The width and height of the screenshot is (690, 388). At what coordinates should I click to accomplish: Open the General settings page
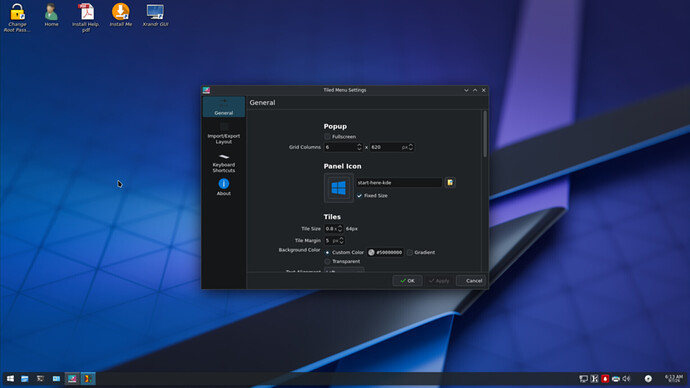[x=224, y=107]
